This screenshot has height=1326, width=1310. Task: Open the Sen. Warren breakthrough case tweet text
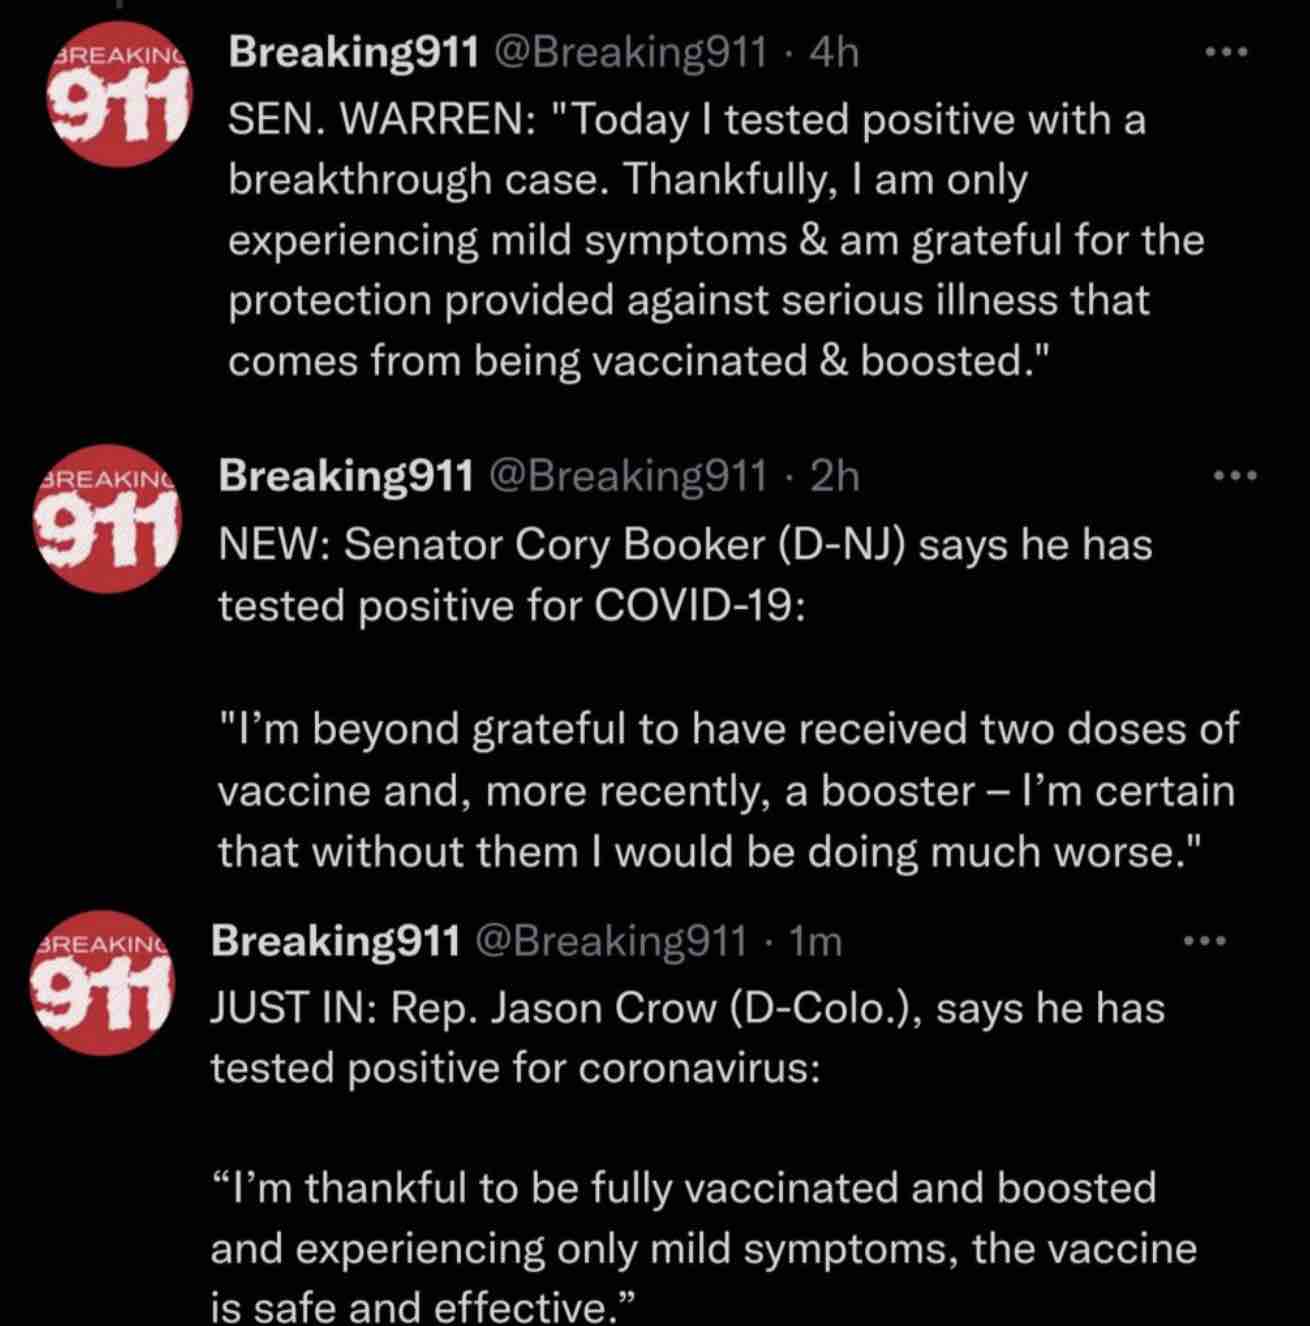(716, 240)
